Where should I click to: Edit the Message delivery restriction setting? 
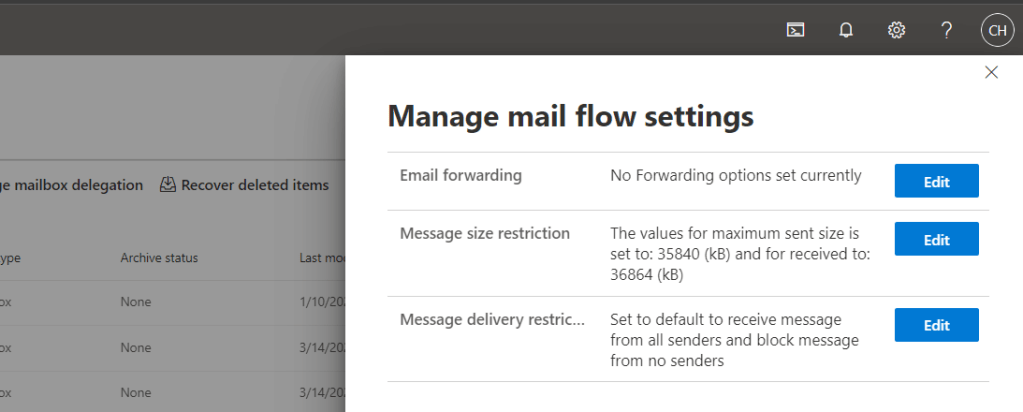point(936,325)
